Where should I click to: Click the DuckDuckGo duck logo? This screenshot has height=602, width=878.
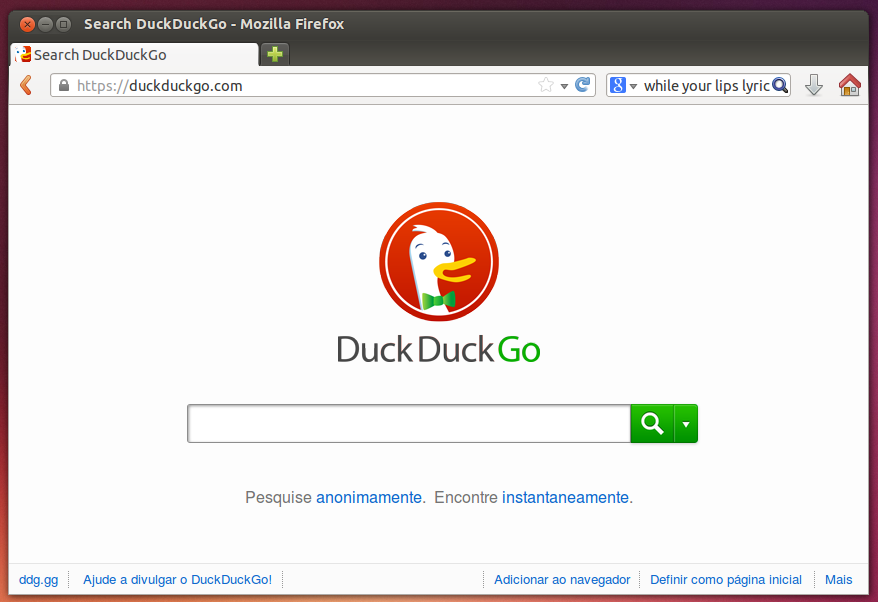[x=438, y=262]
